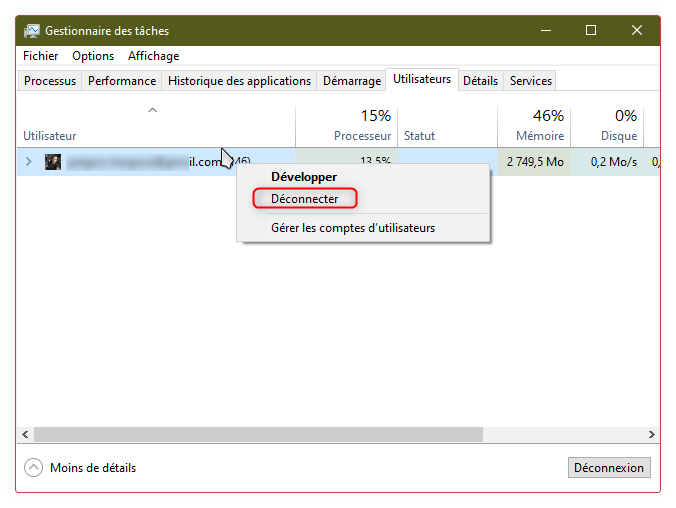Open the Historique des applications tab
This screenshot has width=676, height=508.
(239, 81)
